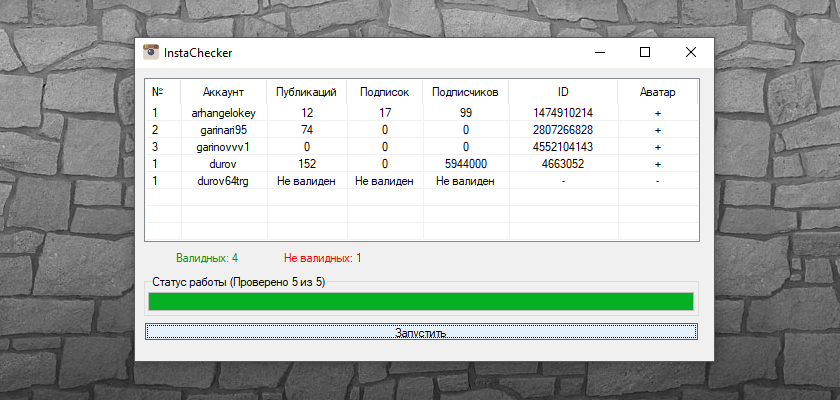Click the ID value 2807266828

pyautogui.click(x=563, y=130)
